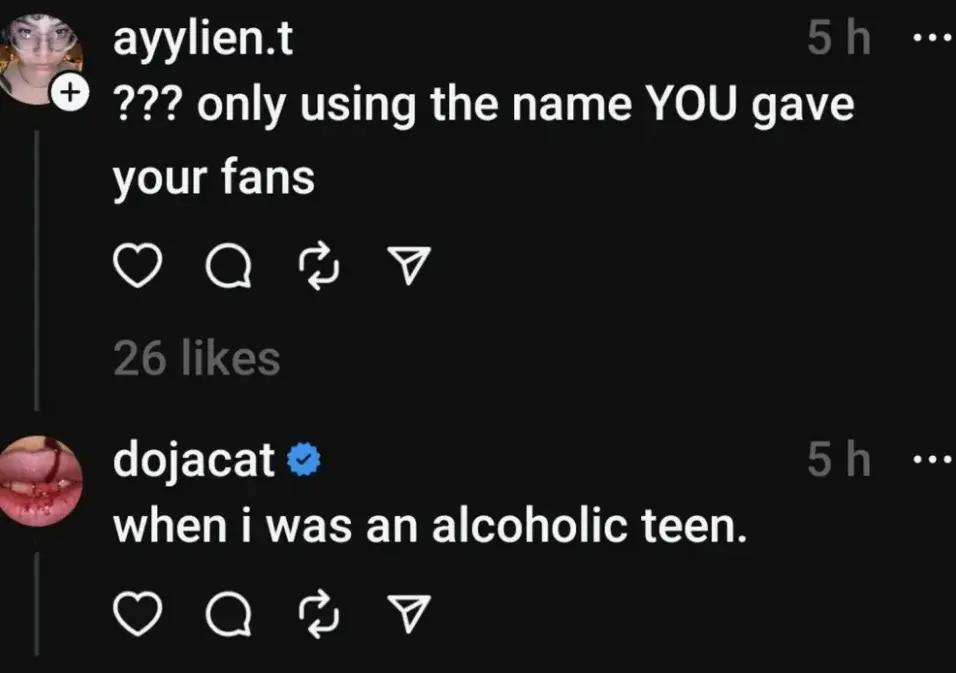The height and width of the screenshot is (673, 956).
Task: Open the ayylien.t username link
Action: coord(201,42)
